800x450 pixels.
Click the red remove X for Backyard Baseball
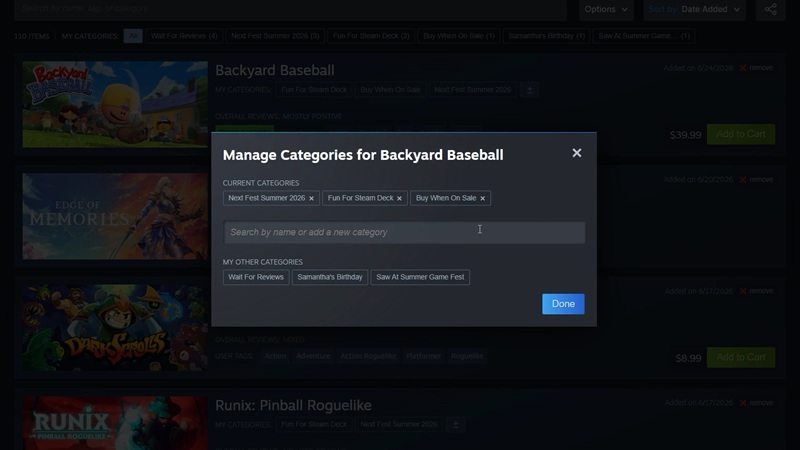(x=743, y=68)
